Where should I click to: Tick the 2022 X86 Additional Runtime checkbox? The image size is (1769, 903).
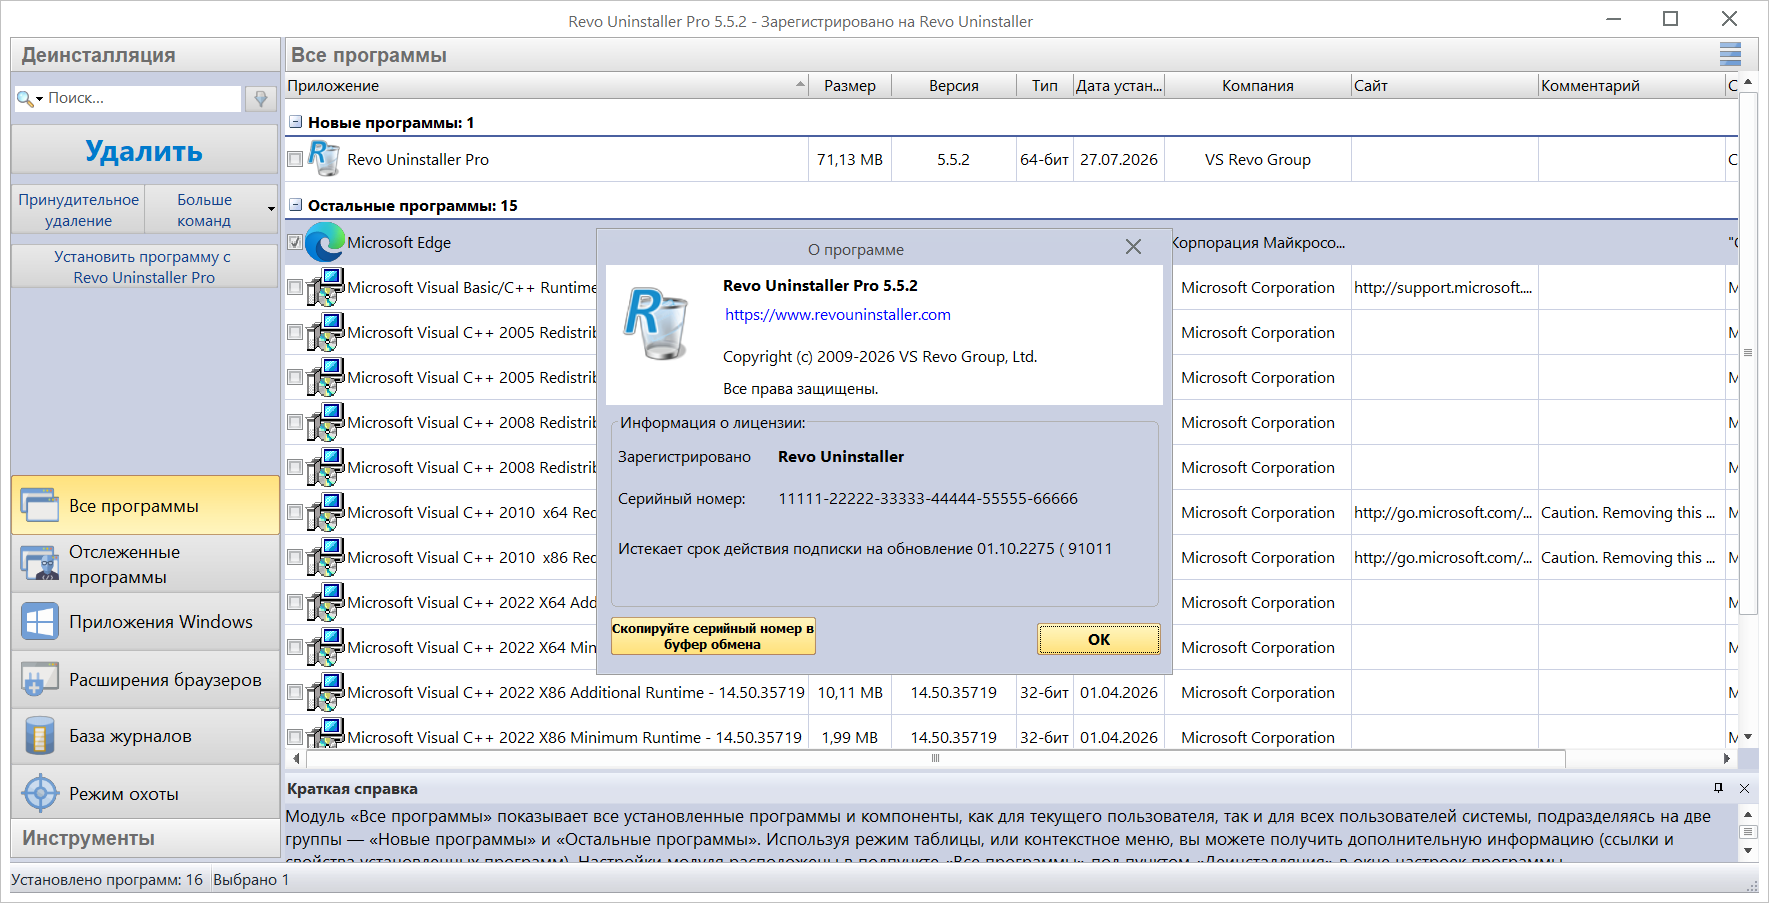[x=295, y=692]
